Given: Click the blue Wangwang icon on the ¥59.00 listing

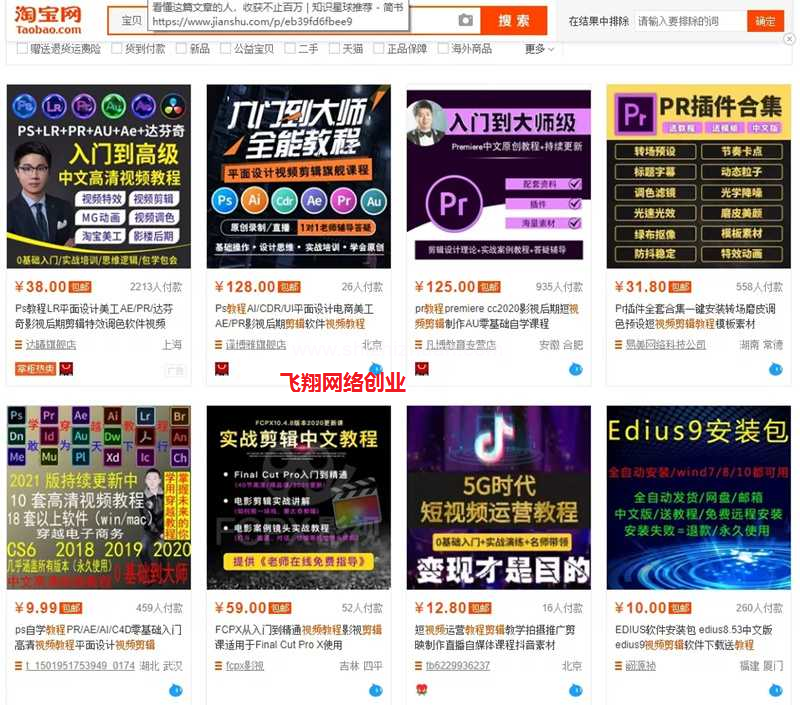Looking at the screenshot, I should point(375,690).
